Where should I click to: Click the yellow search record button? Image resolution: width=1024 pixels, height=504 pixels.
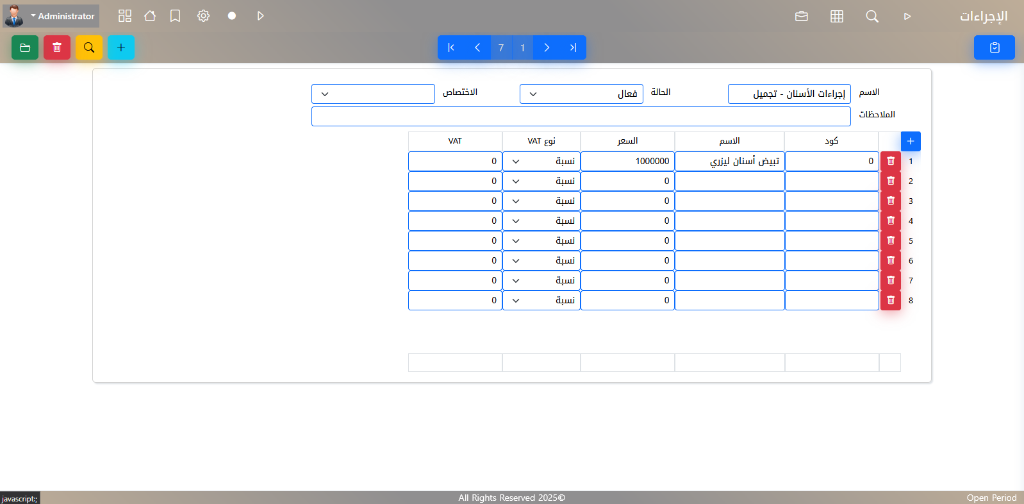pyautogui.click(x=89, y=47)
